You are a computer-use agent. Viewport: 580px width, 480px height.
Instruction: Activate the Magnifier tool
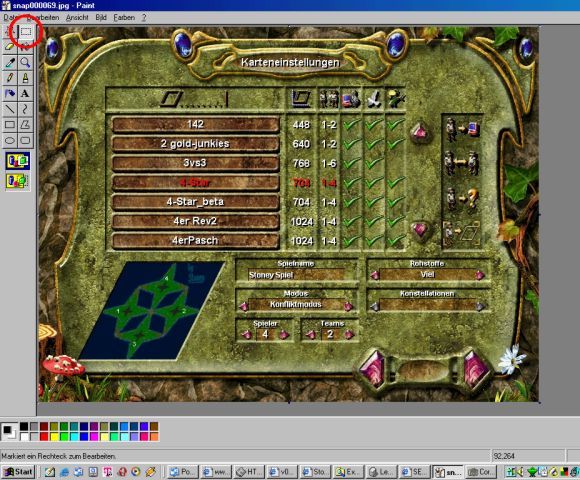click(x=25, y=62)
